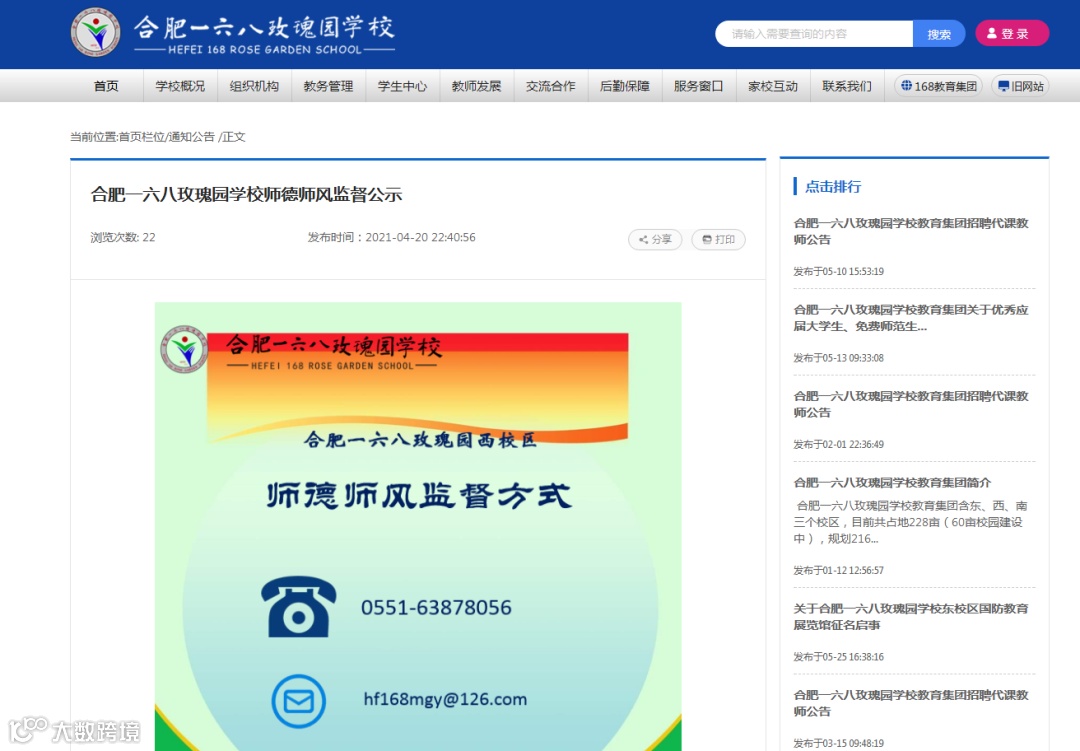Open the 首页 menu item

tap(106, 86)
